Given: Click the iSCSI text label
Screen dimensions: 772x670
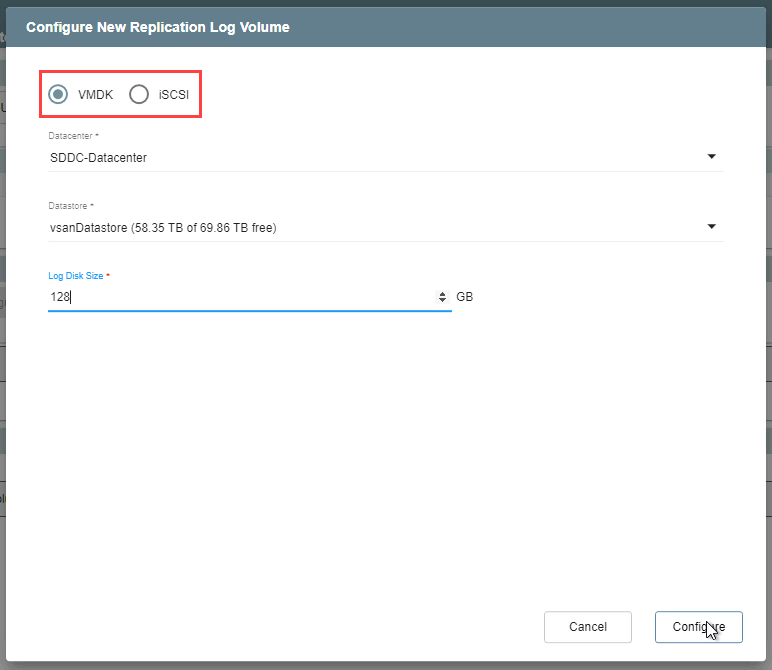Looking at the screenshot, I should pyautogui.click(x=173, y=95).
